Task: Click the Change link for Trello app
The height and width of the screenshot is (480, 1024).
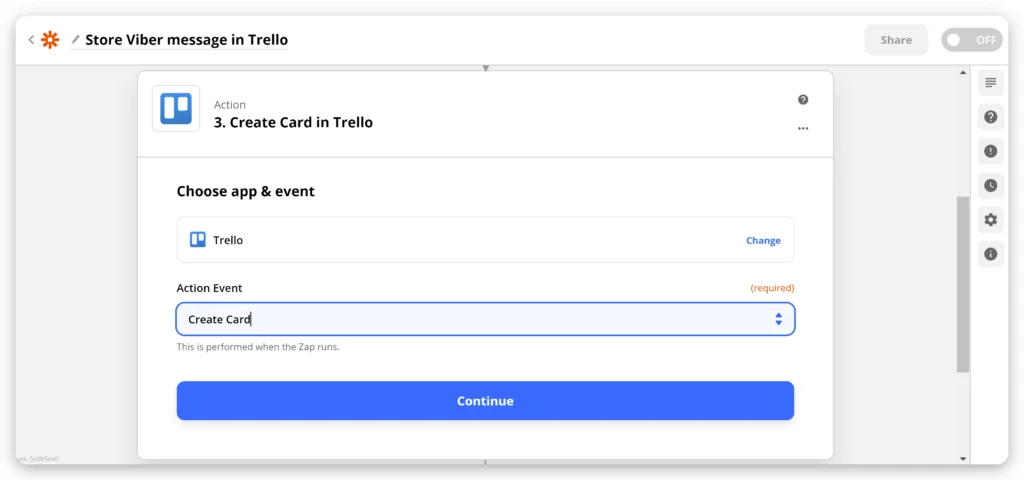Action: (763, 240)
